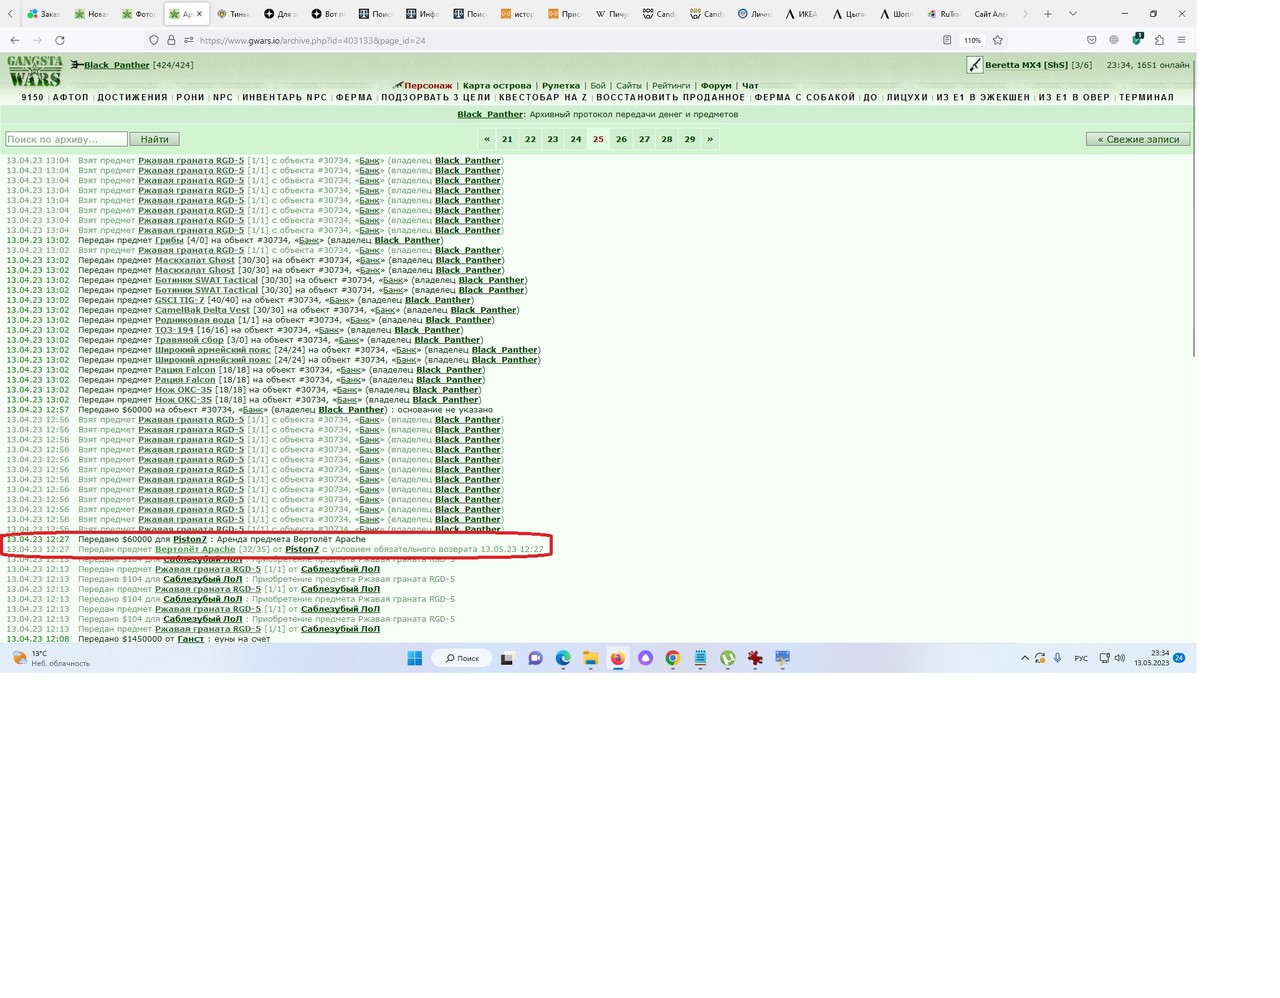Open the Вертолёт Apache item link

pos(195,549)
